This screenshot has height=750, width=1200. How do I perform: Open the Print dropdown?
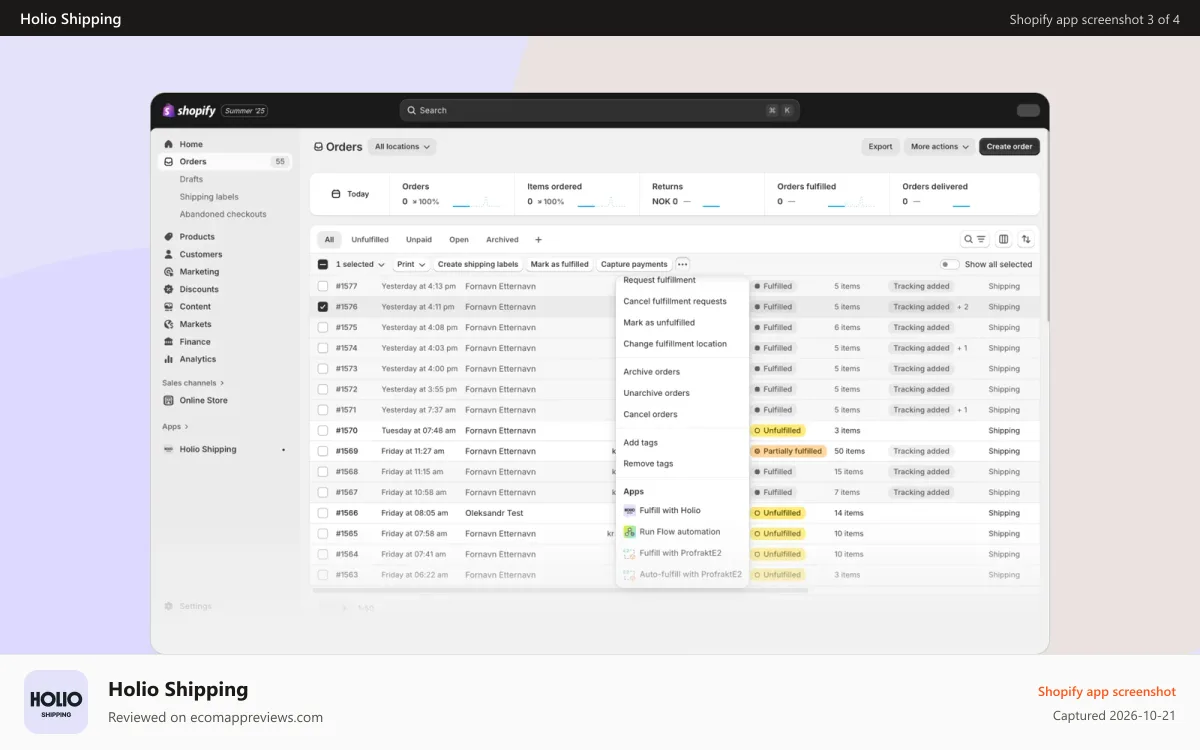click(411, 264)
